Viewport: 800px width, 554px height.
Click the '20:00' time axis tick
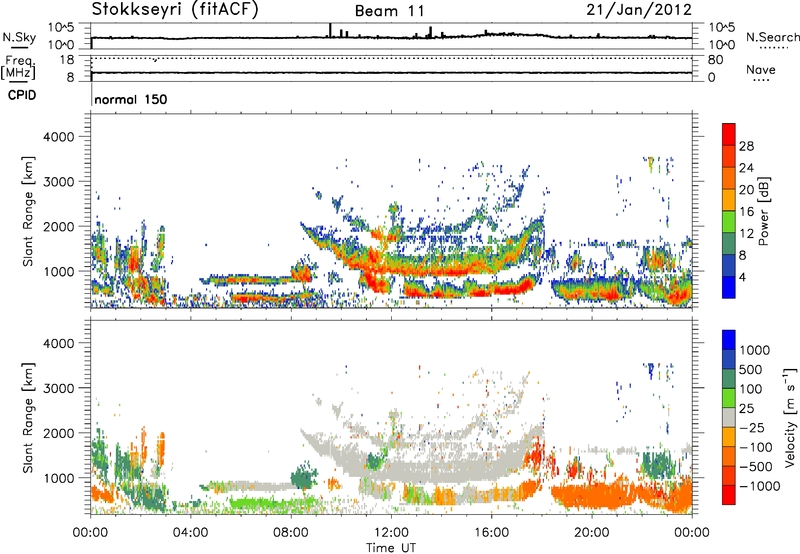coord(592,533)
